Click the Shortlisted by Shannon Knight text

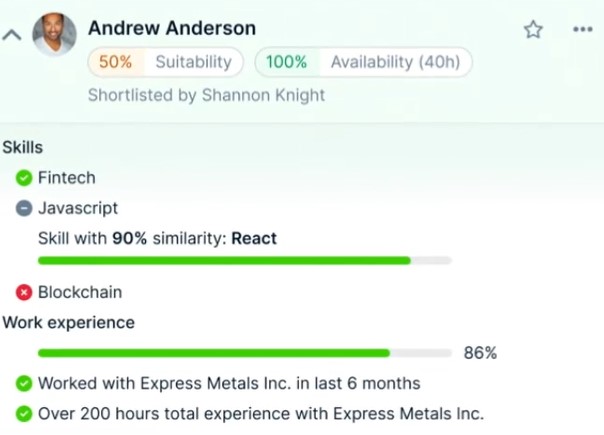tap(206, 96)
